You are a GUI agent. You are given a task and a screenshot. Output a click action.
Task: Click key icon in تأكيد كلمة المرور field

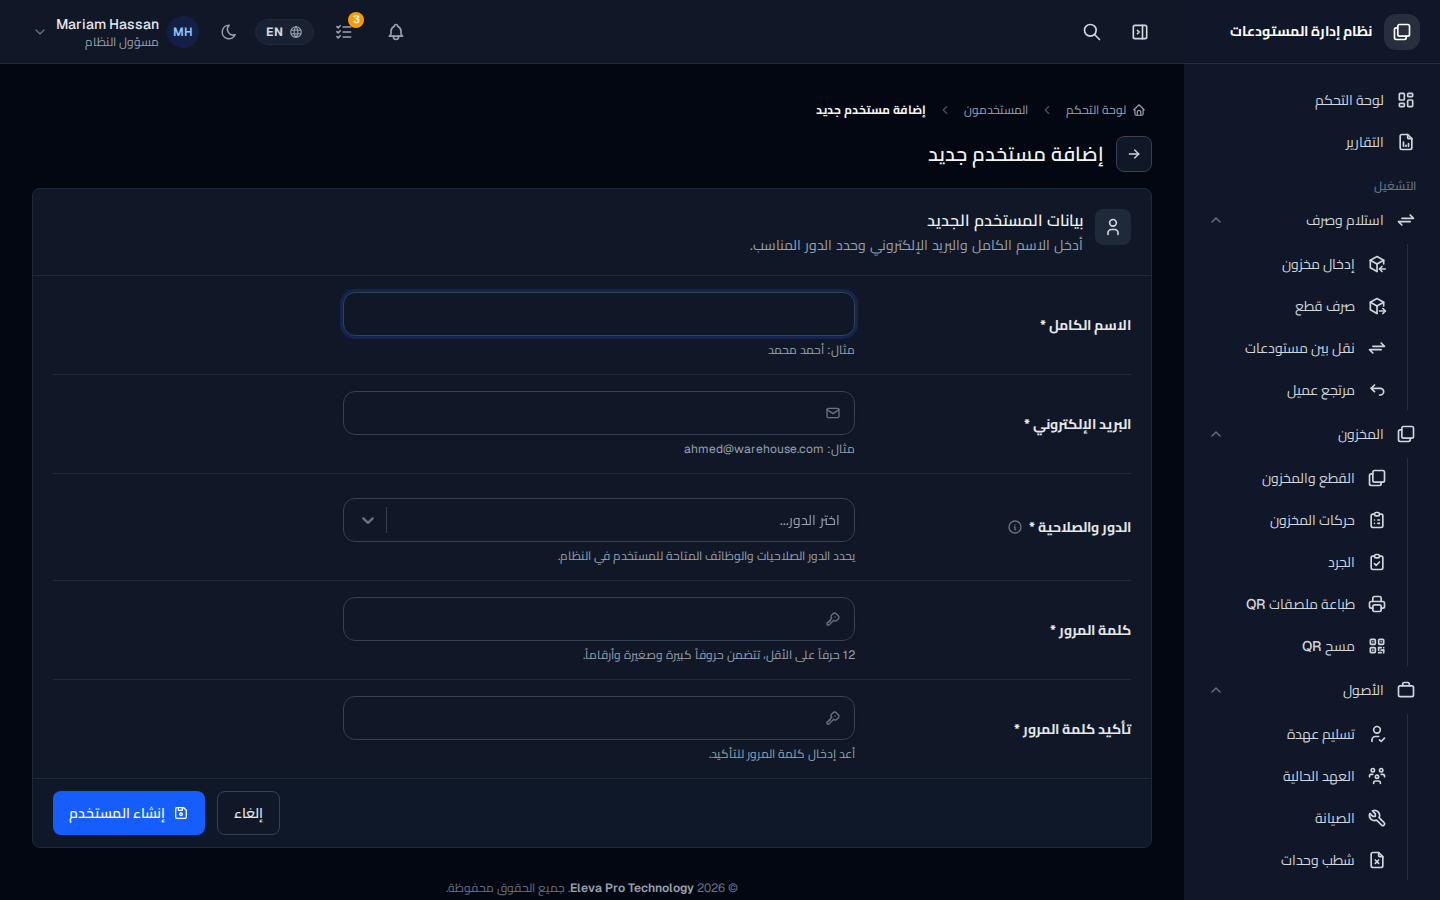(x=833, y=718)
